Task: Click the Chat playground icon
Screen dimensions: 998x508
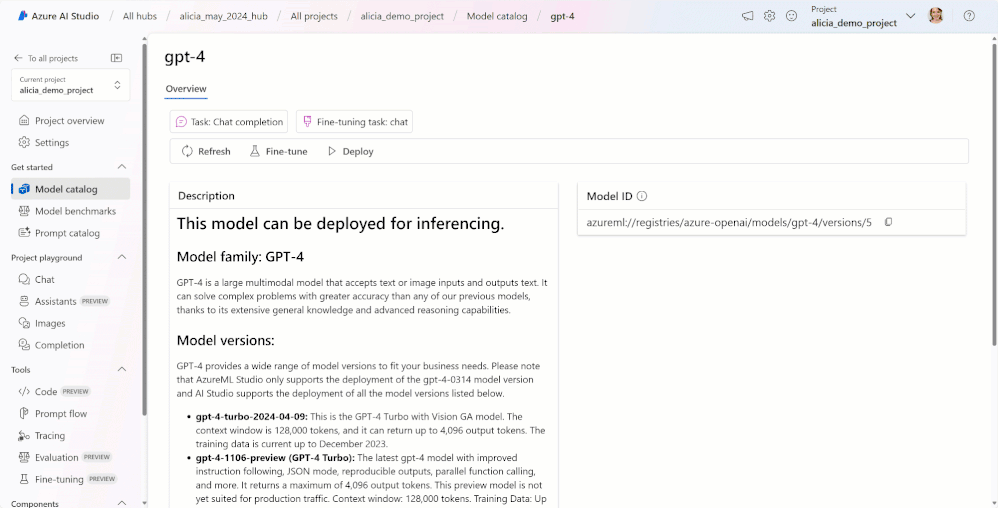Action: click(x=24, y=279)
